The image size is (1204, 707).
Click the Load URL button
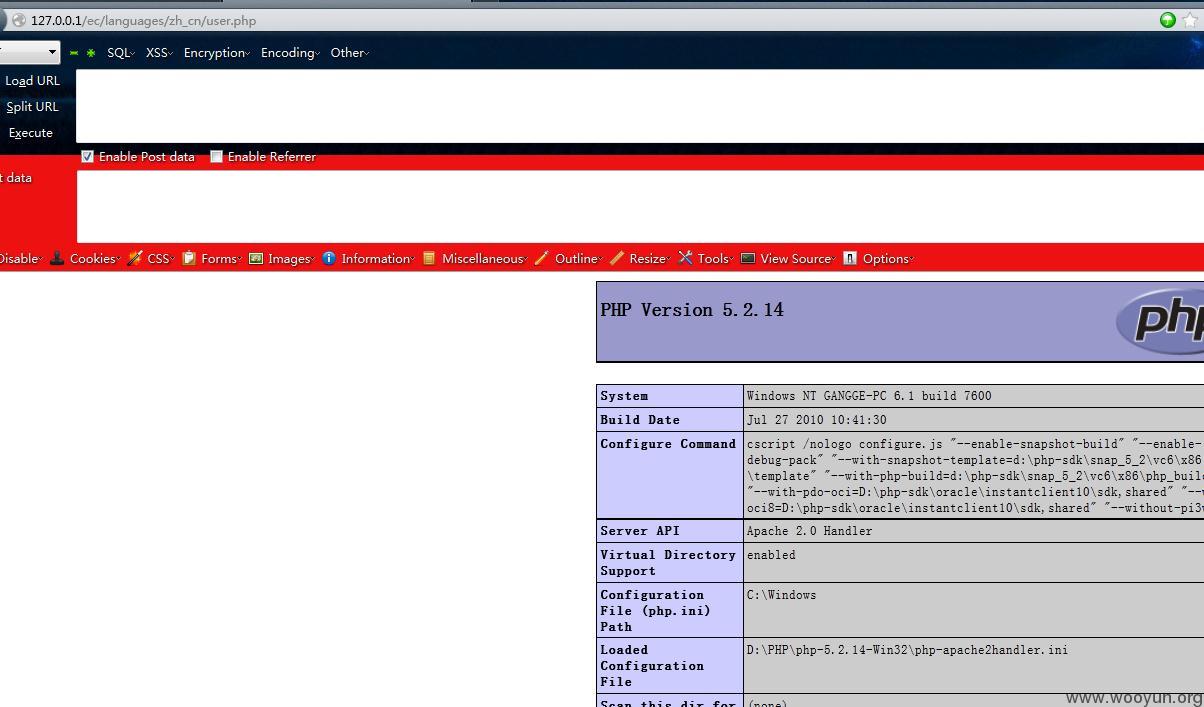click(32, 81)
